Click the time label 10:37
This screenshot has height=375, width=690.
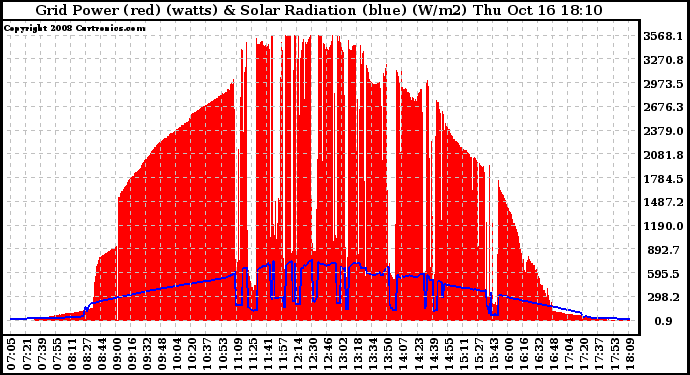(207, 354)
